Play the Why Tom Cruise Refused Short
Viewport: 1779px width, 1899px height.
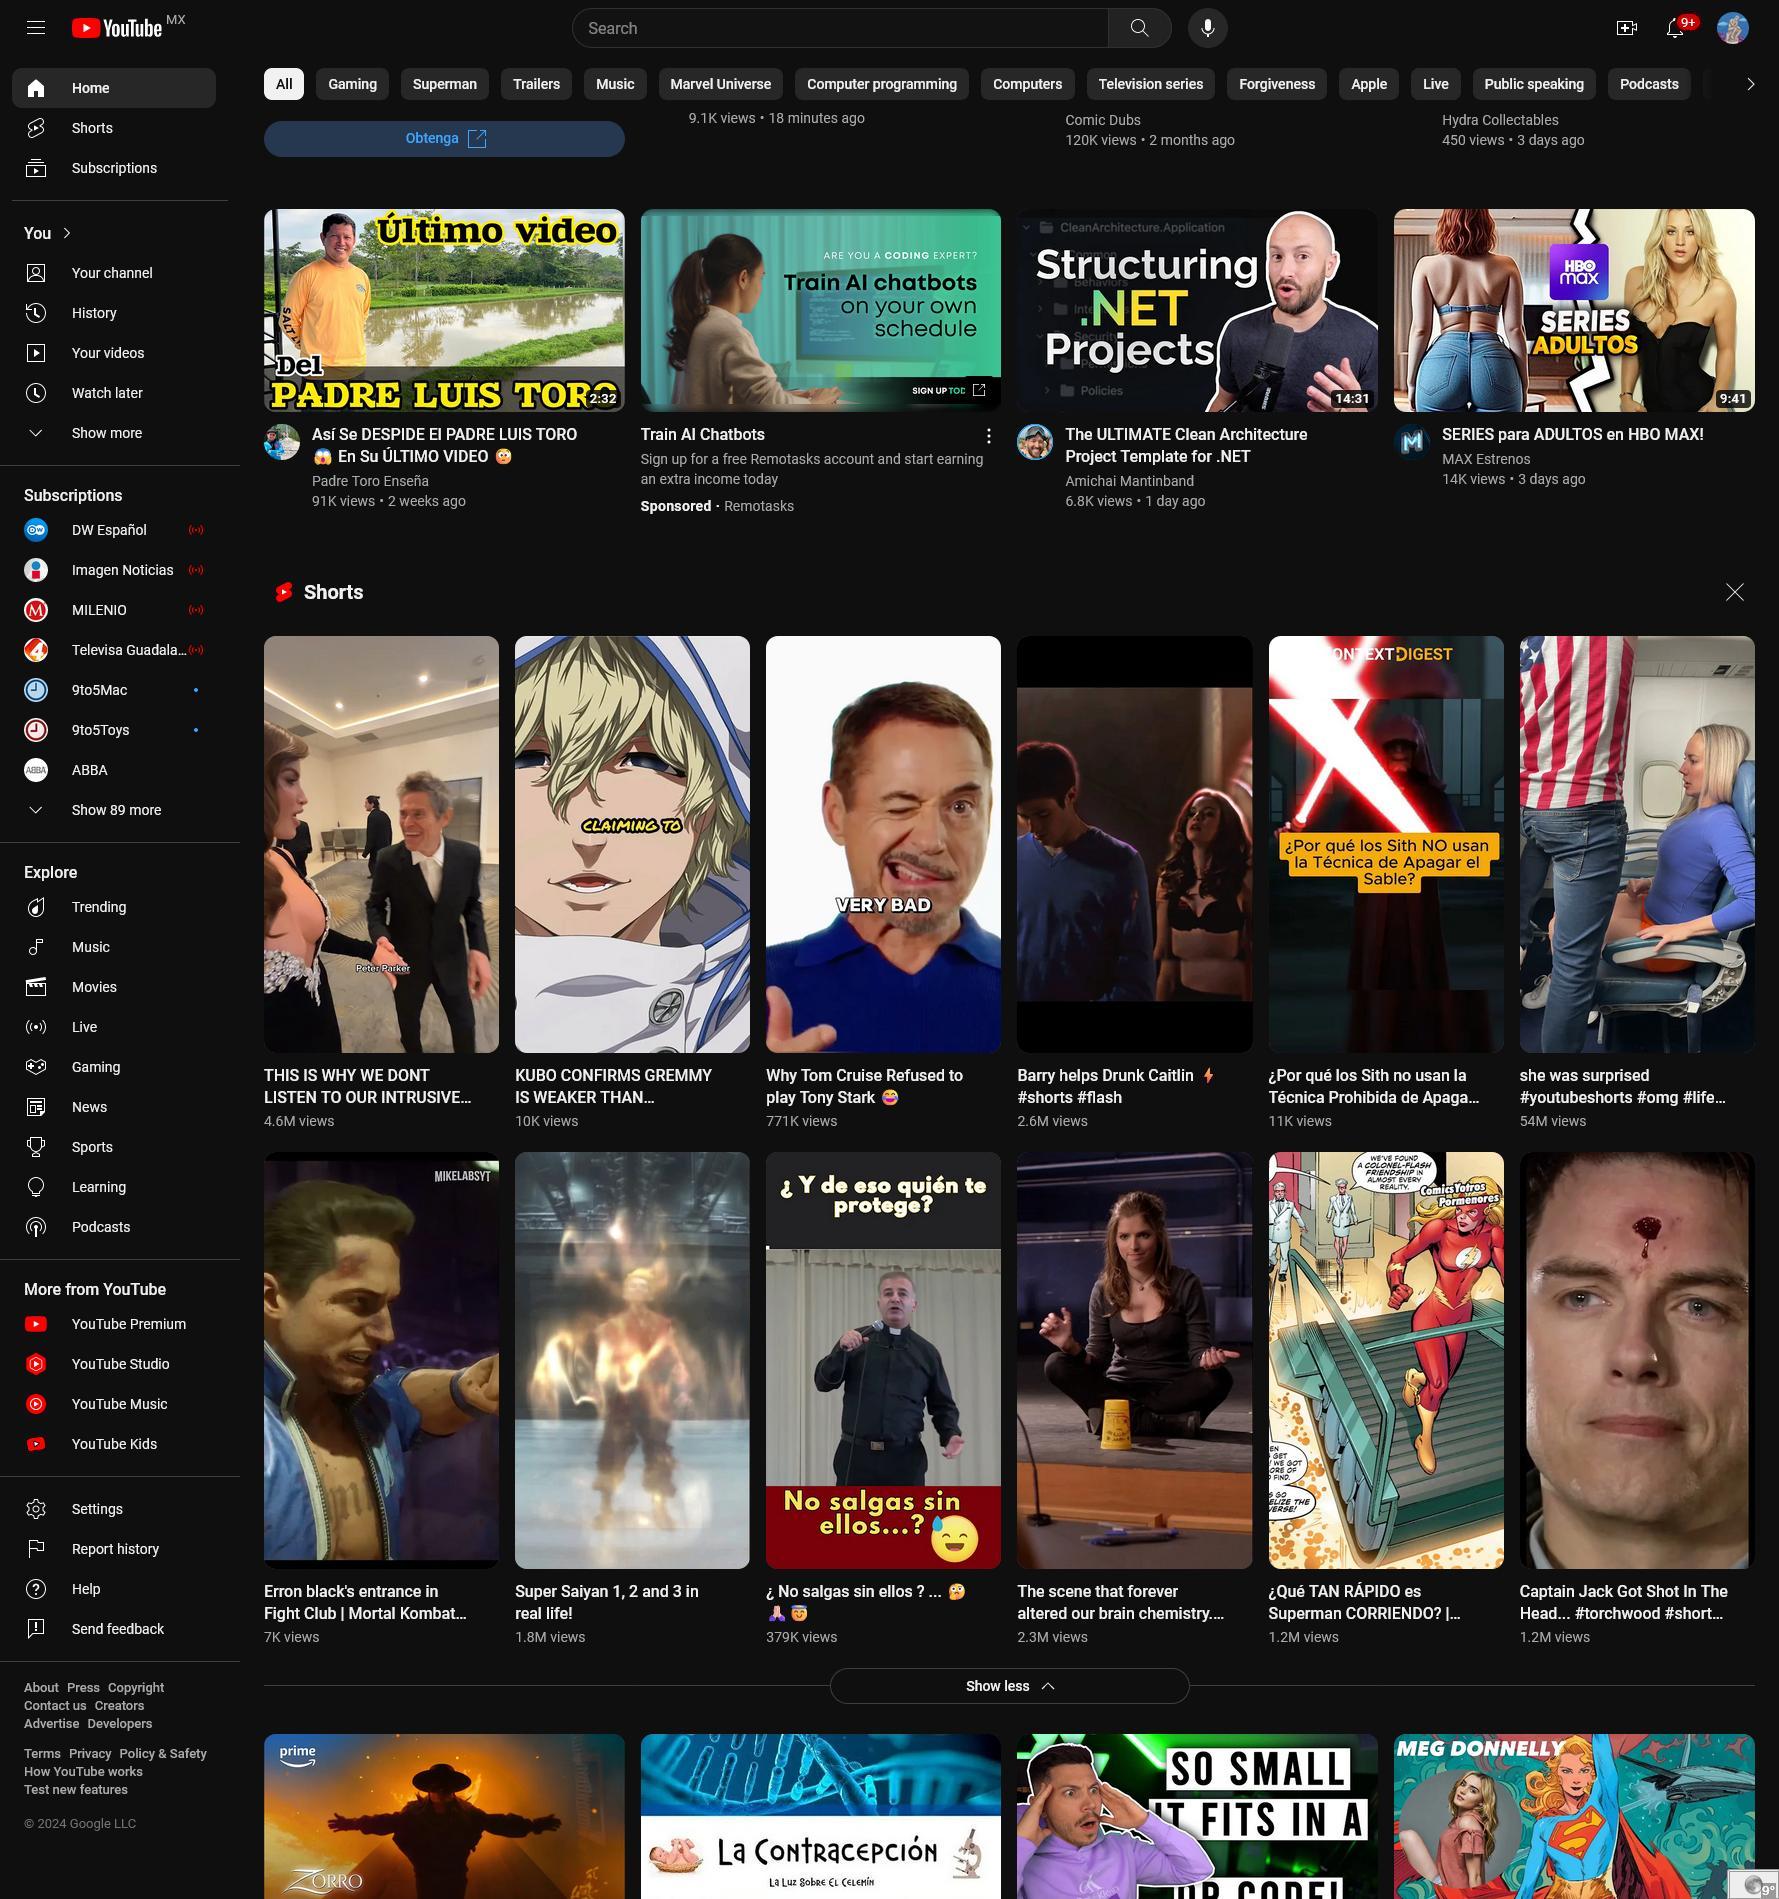point(883,844)
